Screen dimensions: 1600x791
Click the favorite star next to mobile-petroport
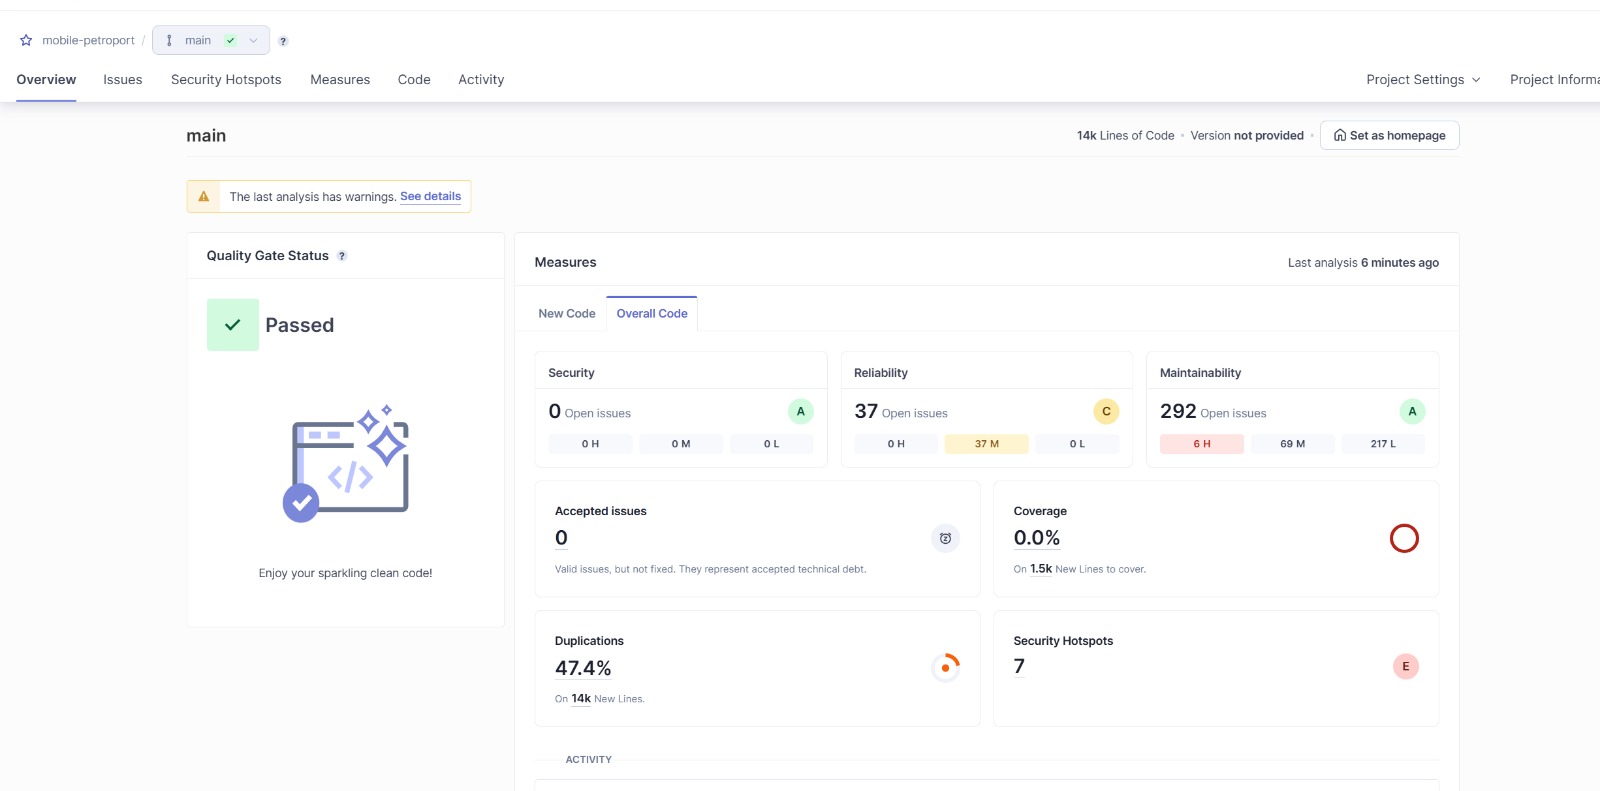pos(26,41)
